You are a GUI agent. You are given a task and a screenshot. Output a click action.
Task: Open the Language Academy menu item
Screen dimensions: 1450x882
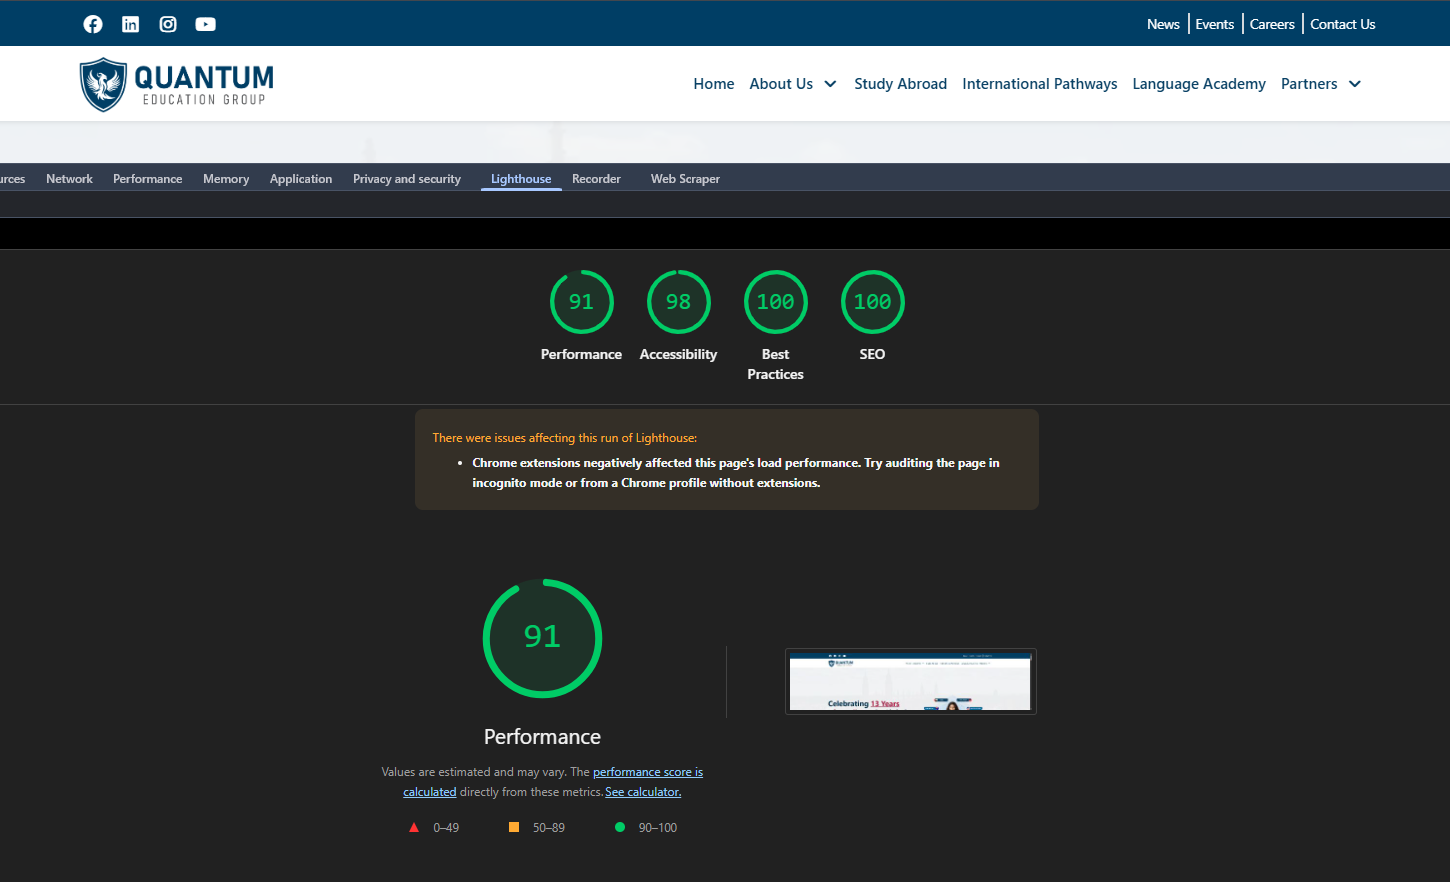1198,84
